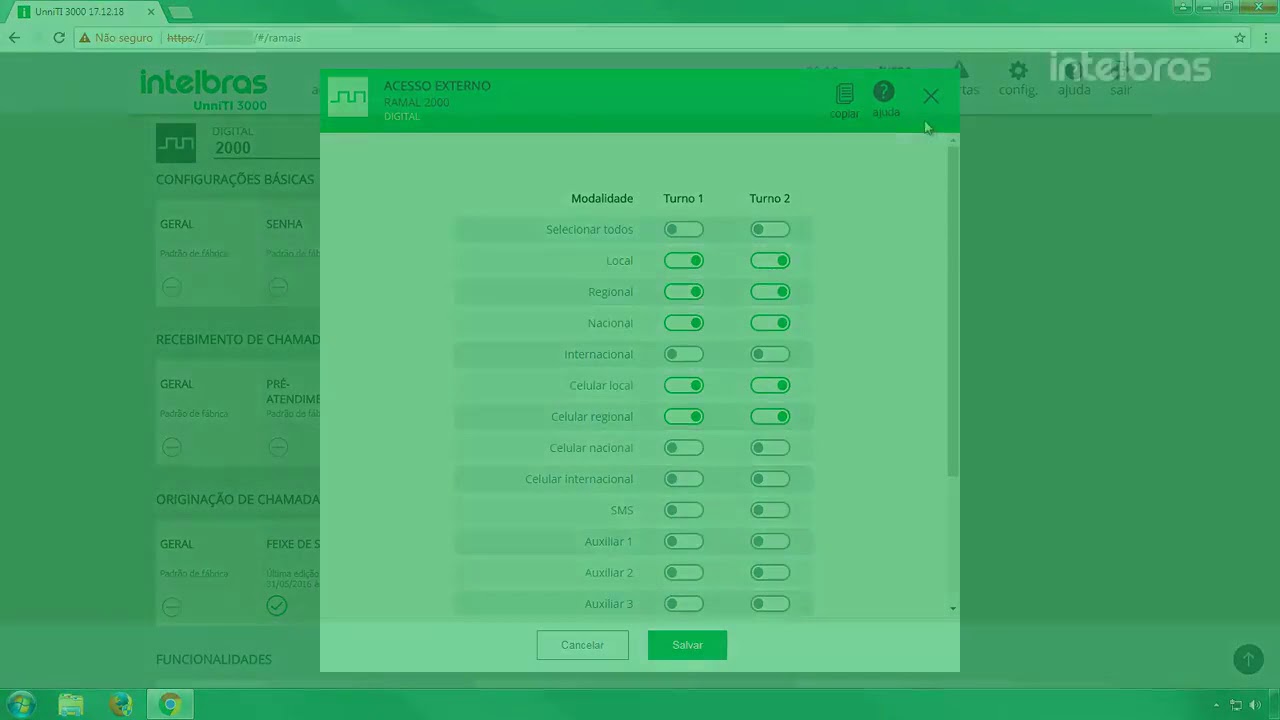This screenshot has height=720, width=1280.
Task: Click the Turno 1 column header
Action: click(x=684, y=198)
